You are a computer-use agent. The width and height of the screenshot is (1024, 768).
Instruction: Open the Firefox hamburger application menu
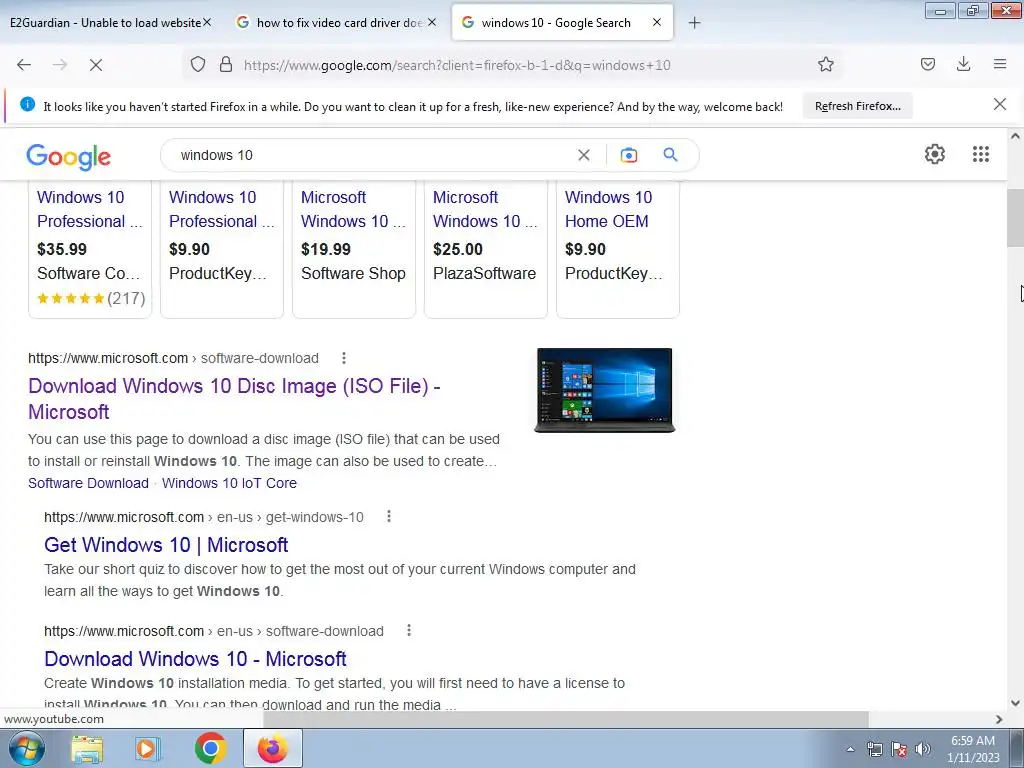coord(1000,64)
